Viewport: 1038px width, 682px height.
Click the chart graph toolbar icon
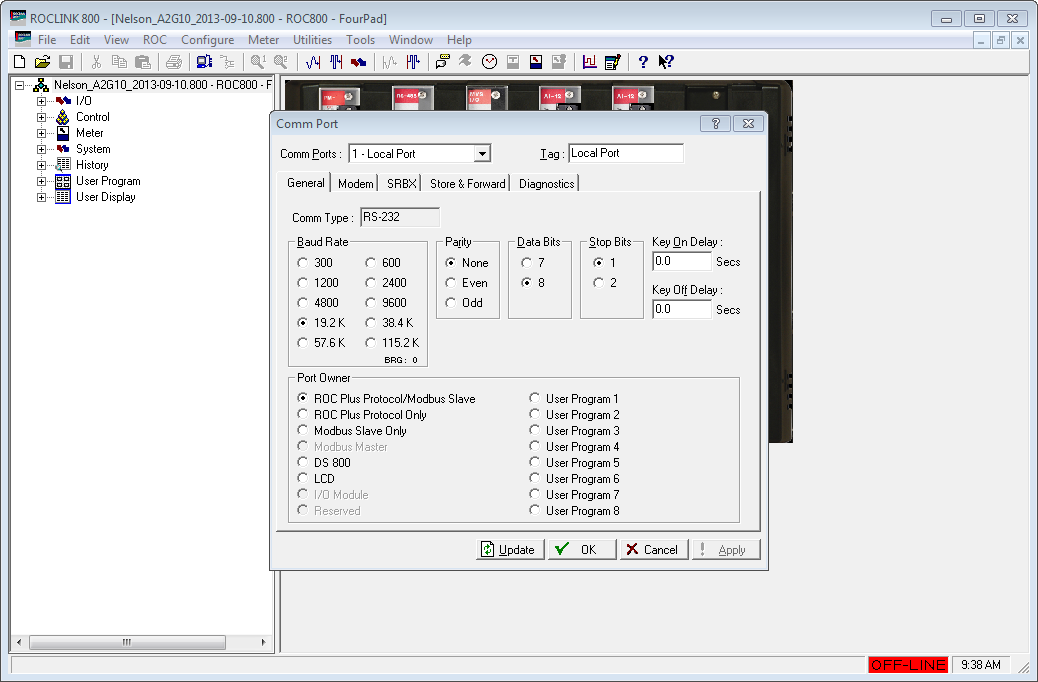589,62
